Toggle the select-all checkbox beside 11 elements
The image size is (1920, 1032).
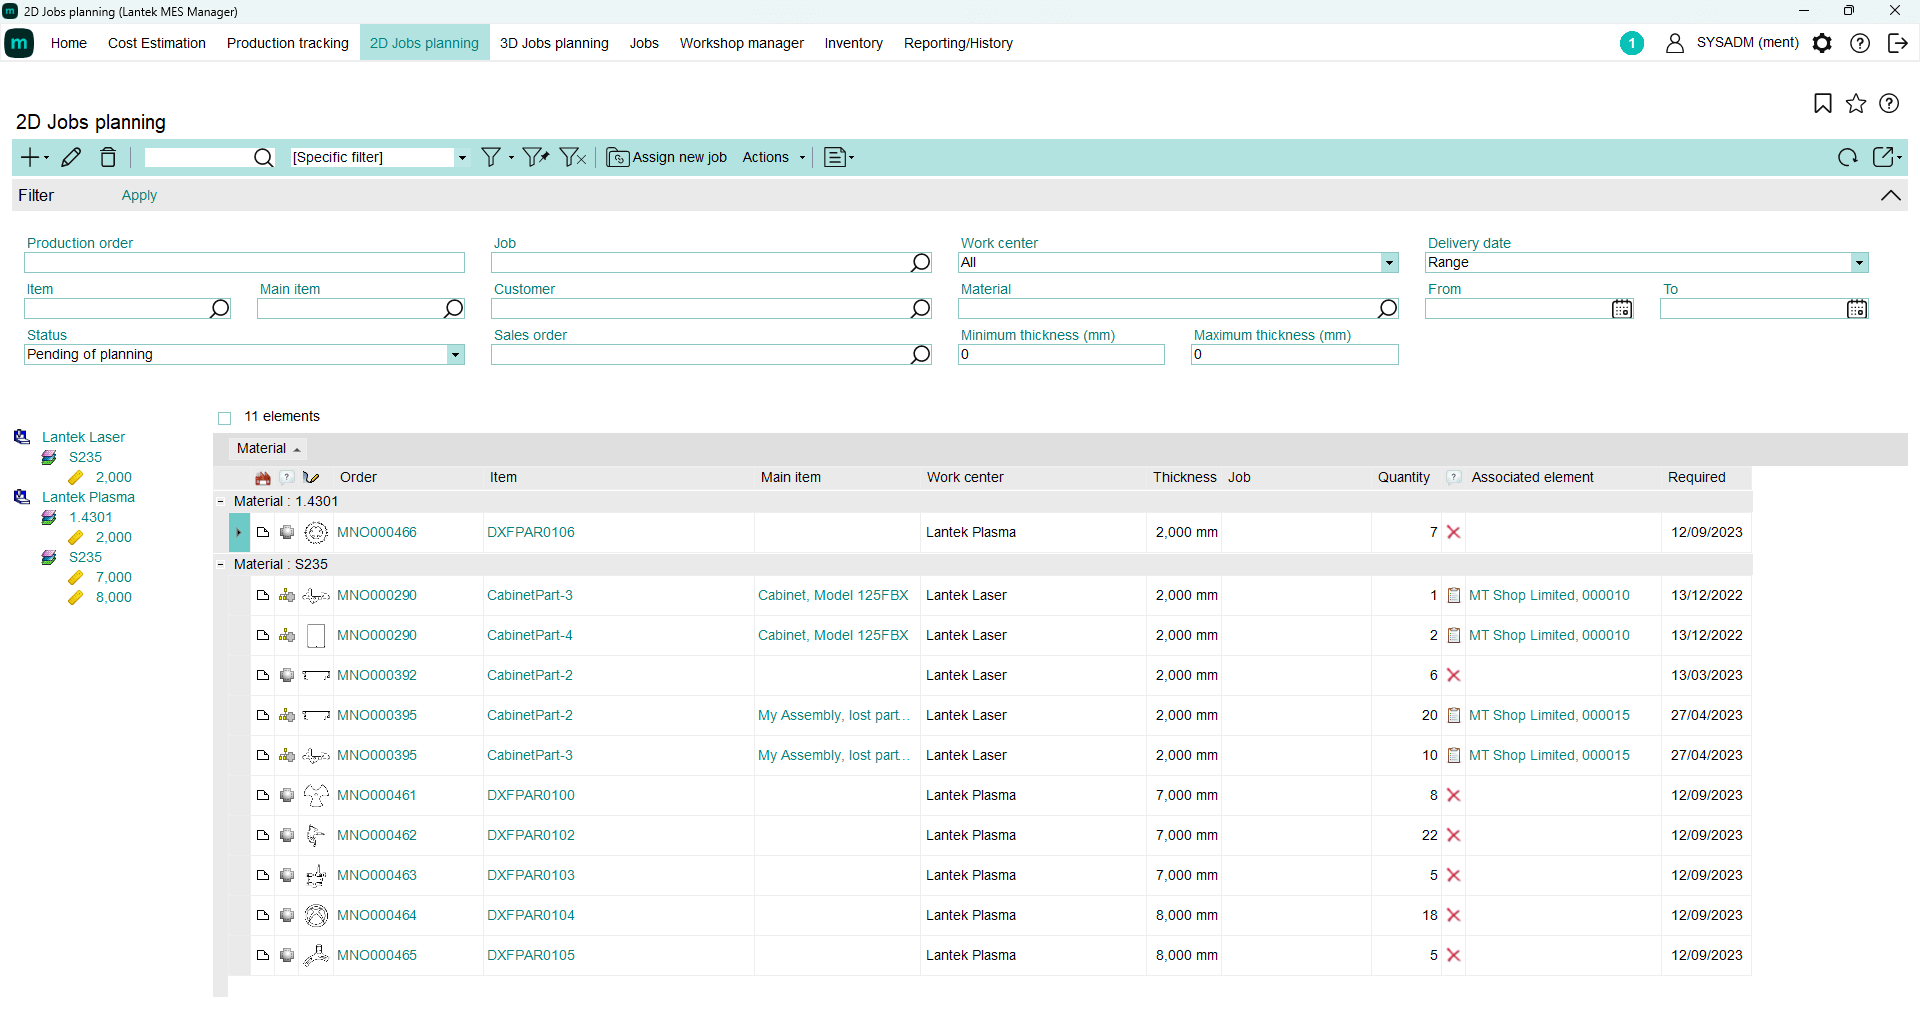(225, 418)
